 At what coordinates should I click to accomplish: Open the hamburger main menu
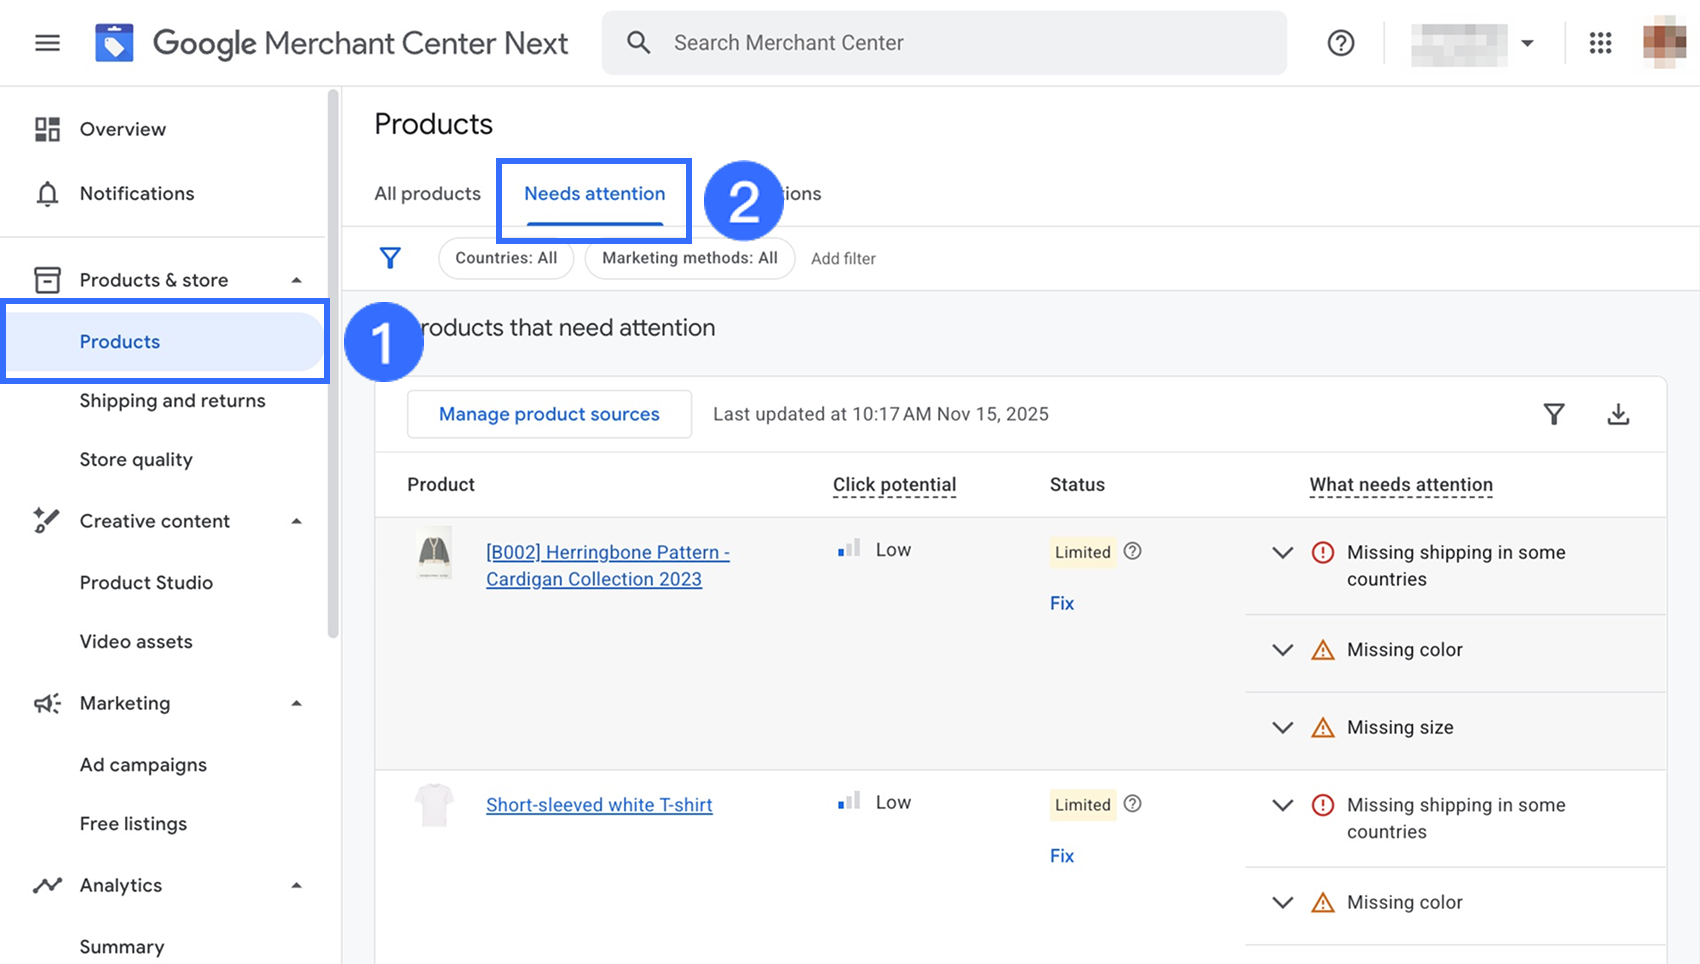(x=47, y=43)
